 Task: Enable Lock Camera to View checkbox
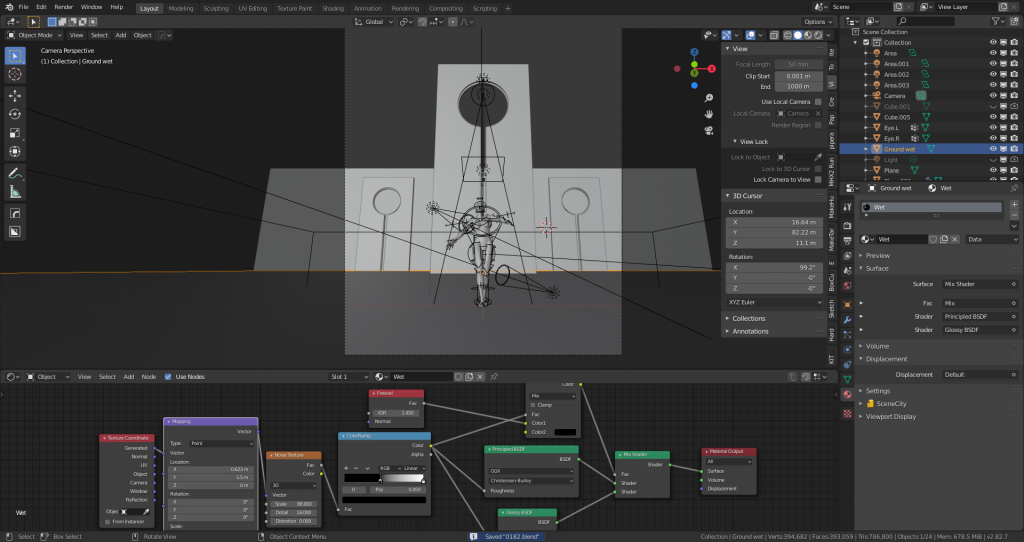click(818, 180)
